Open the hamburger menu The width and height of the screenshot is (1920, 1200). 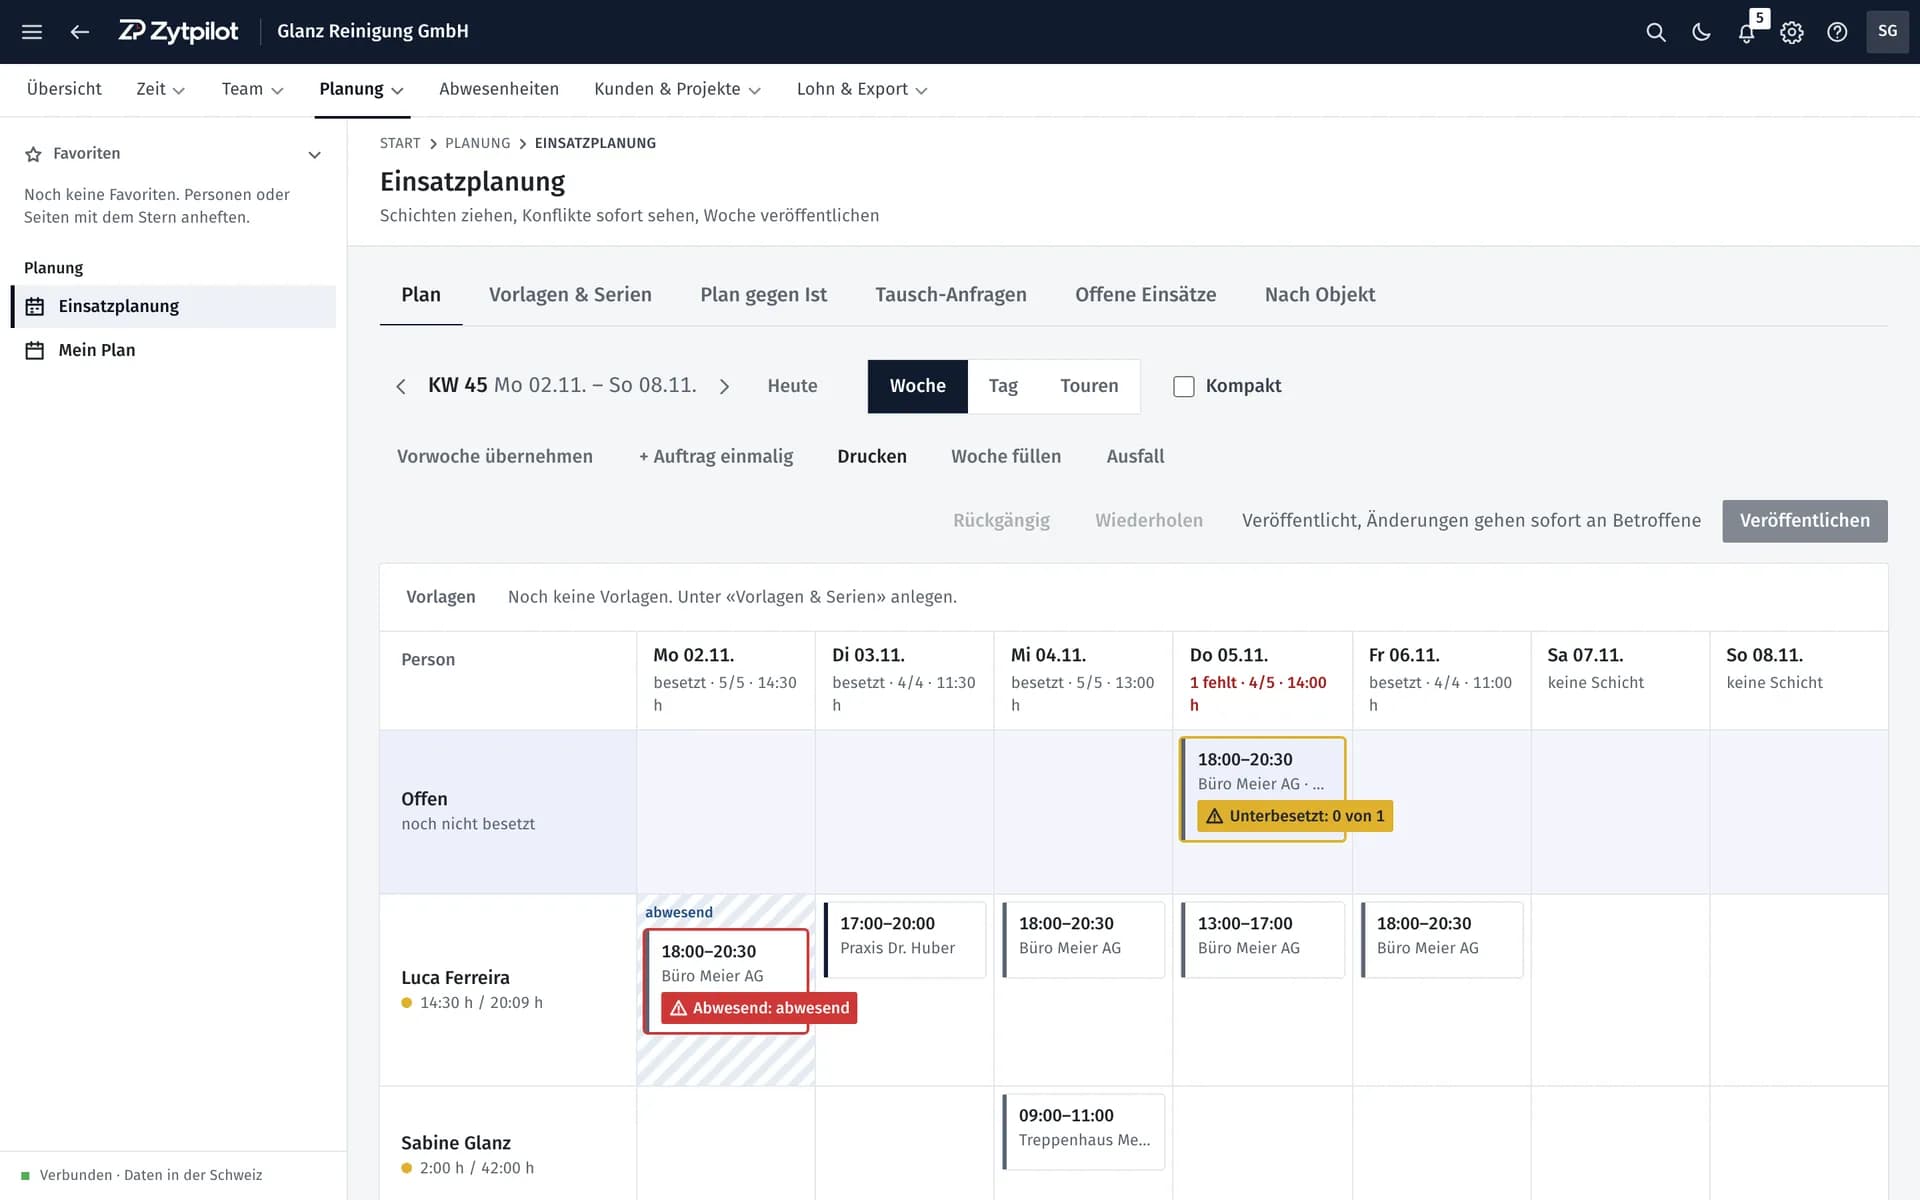click(x=32, y=32)
